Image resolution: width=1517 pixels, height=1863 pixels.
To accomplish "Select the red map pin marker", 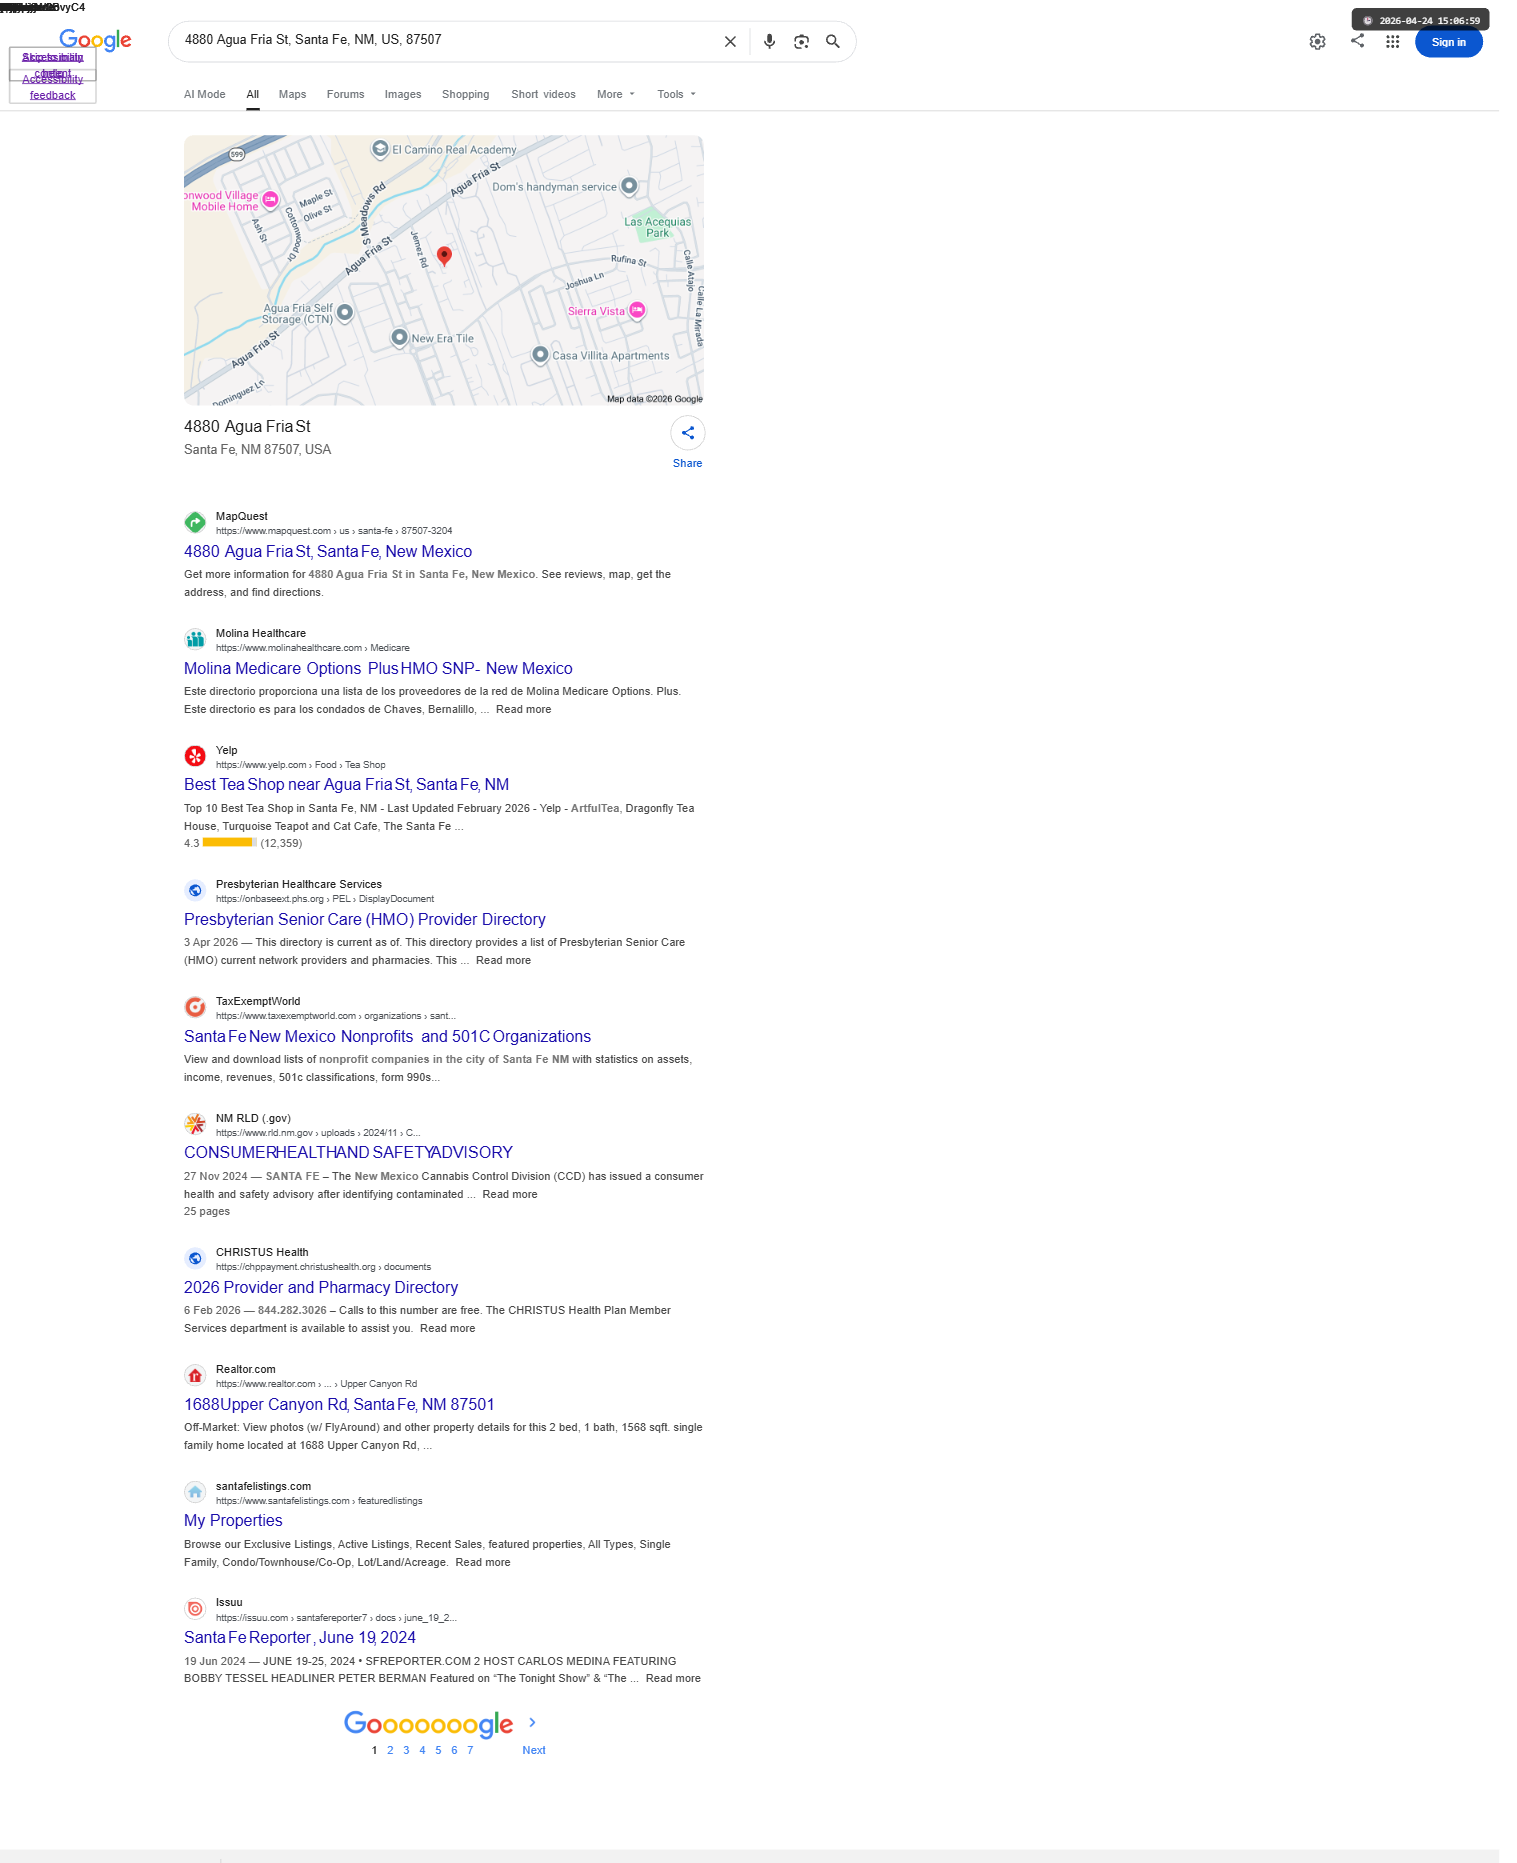I will tap(444, 256).
